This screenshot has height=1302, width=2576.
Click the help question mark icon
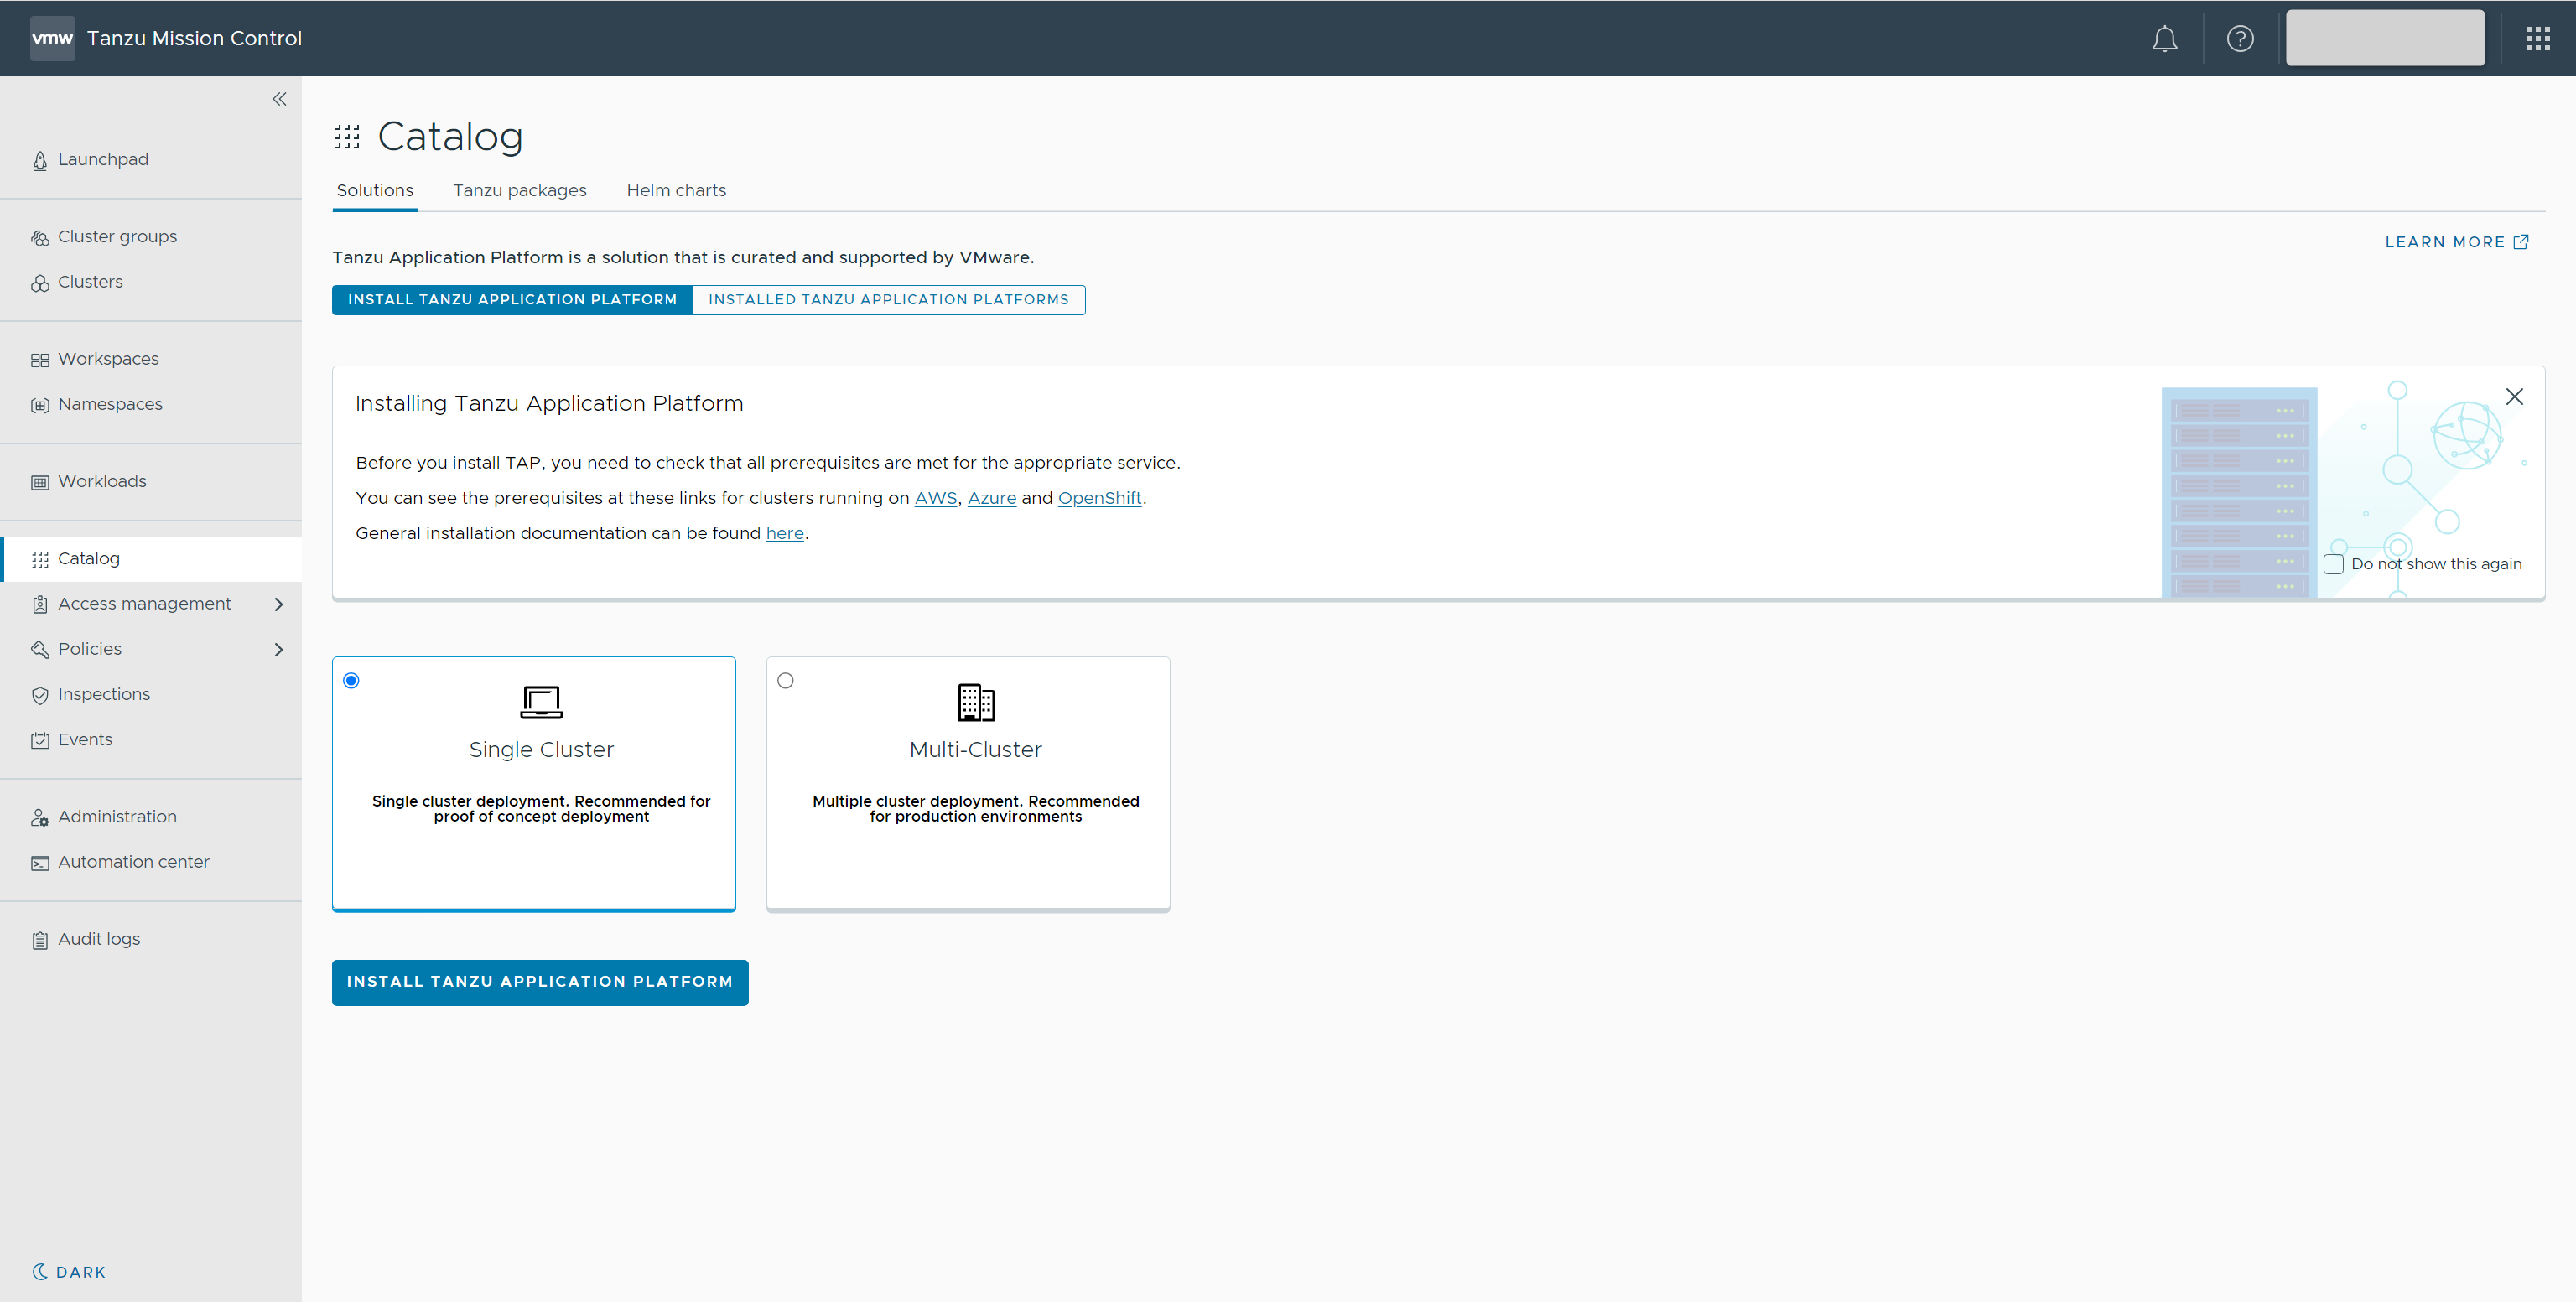[2240, 39]
